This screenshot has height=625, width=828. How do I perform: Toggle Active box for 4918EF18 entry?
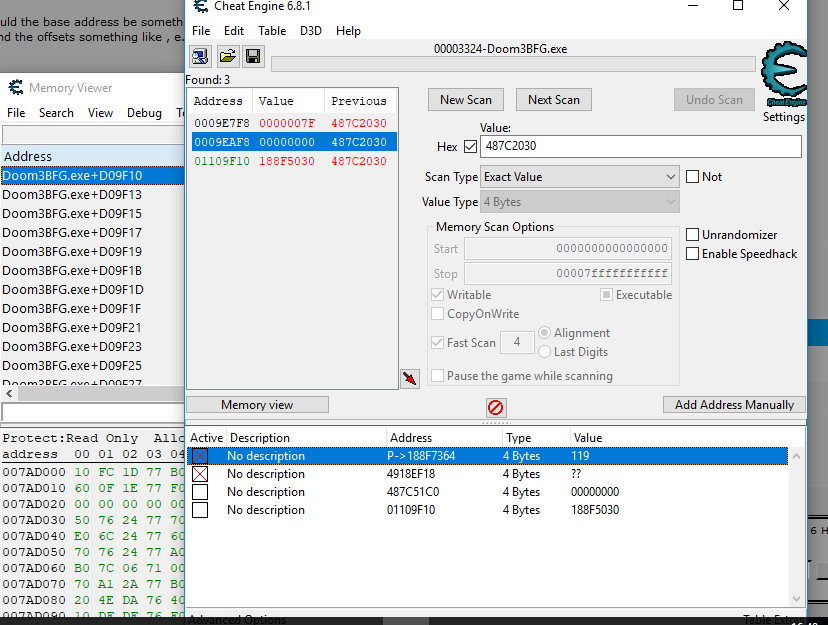click(200, 474)
